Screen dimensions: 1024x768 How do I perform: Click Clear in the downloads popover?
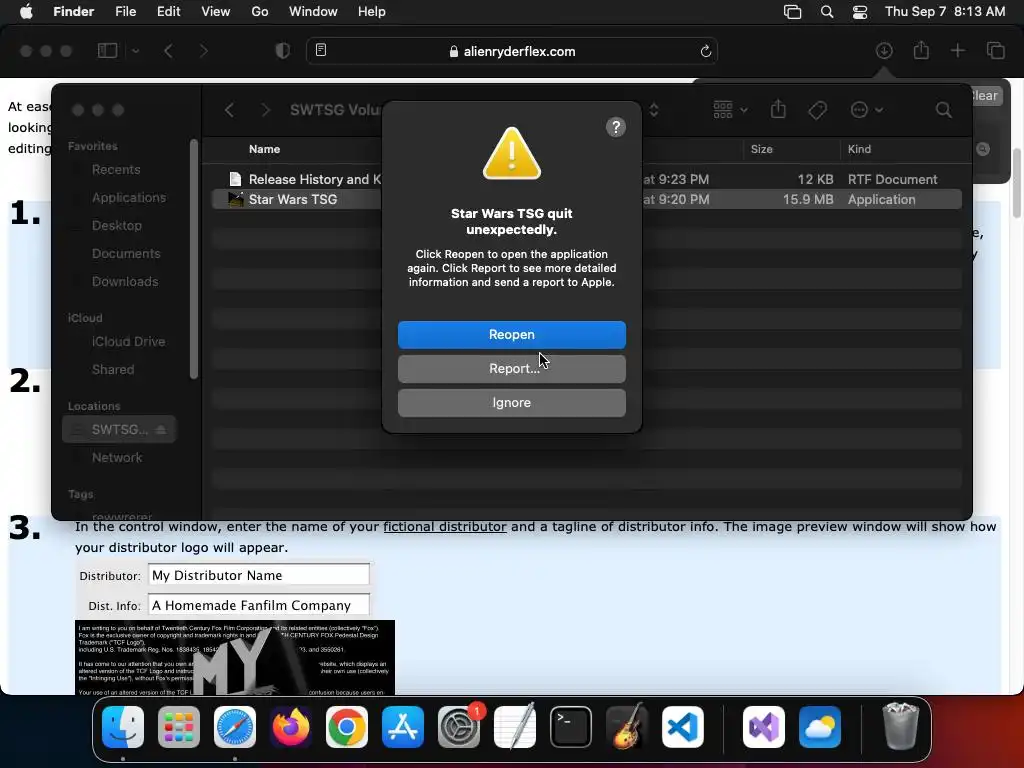[x=984, y=96]
